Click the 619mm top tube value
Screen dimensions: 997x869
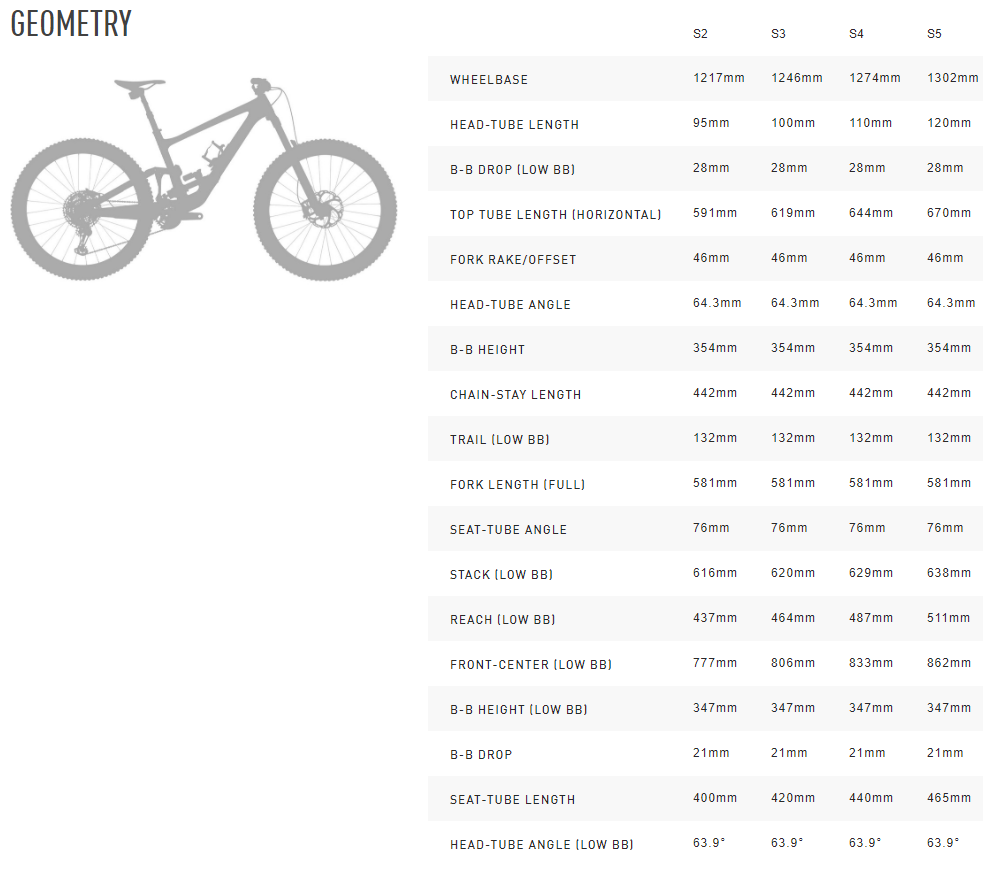tap(793, 213)
